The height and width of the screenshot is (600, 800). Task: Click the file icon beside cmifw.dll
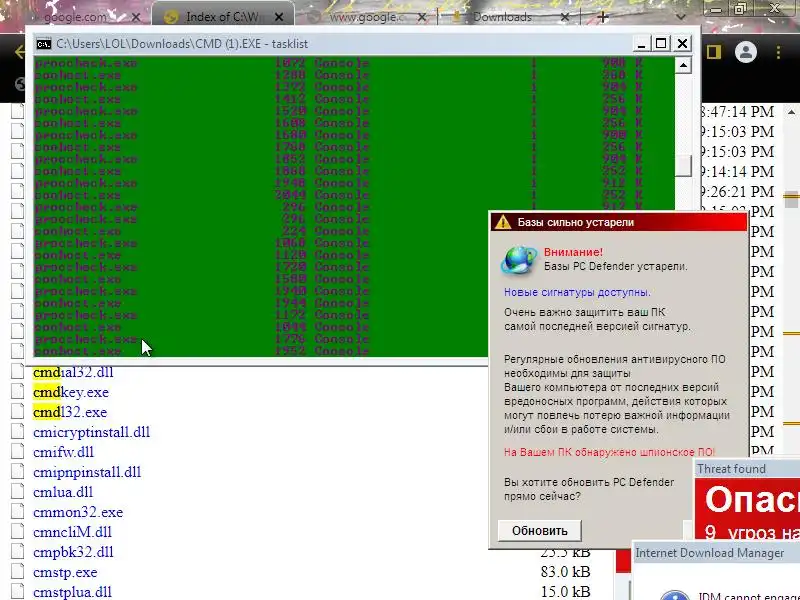point(17,452)
